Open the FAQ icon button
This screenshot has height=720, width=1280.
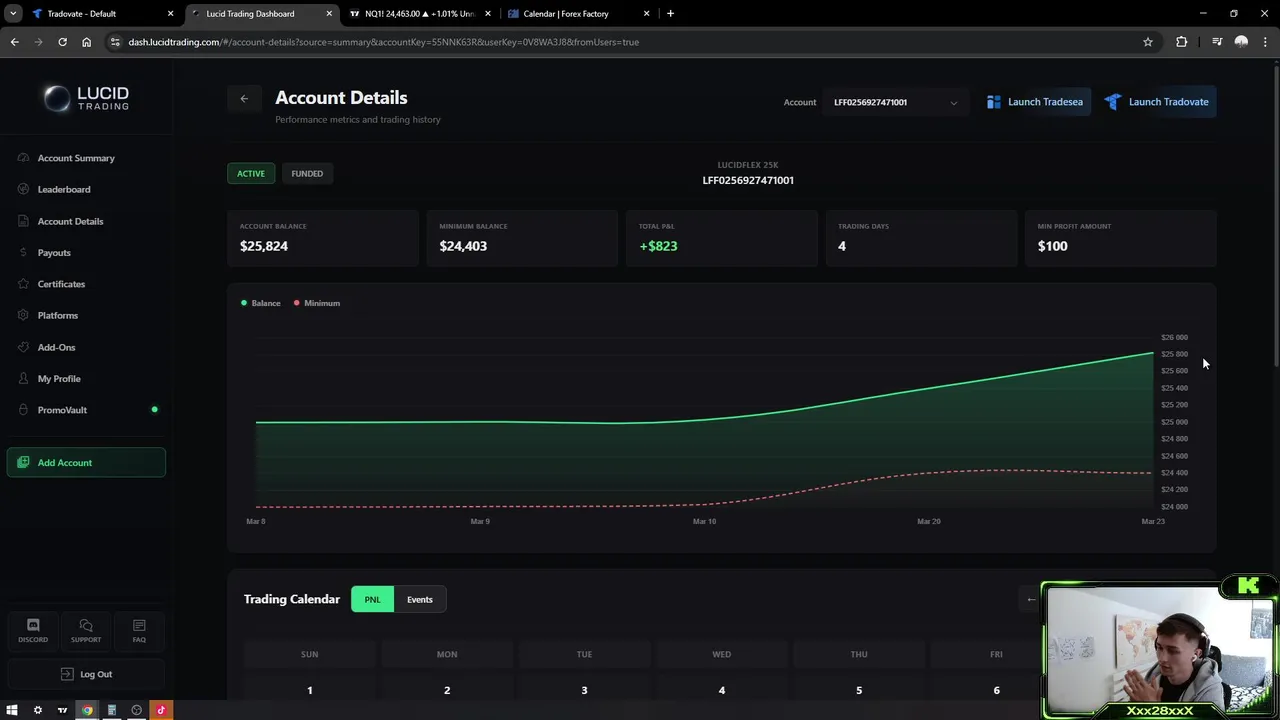tap(139, 631)
